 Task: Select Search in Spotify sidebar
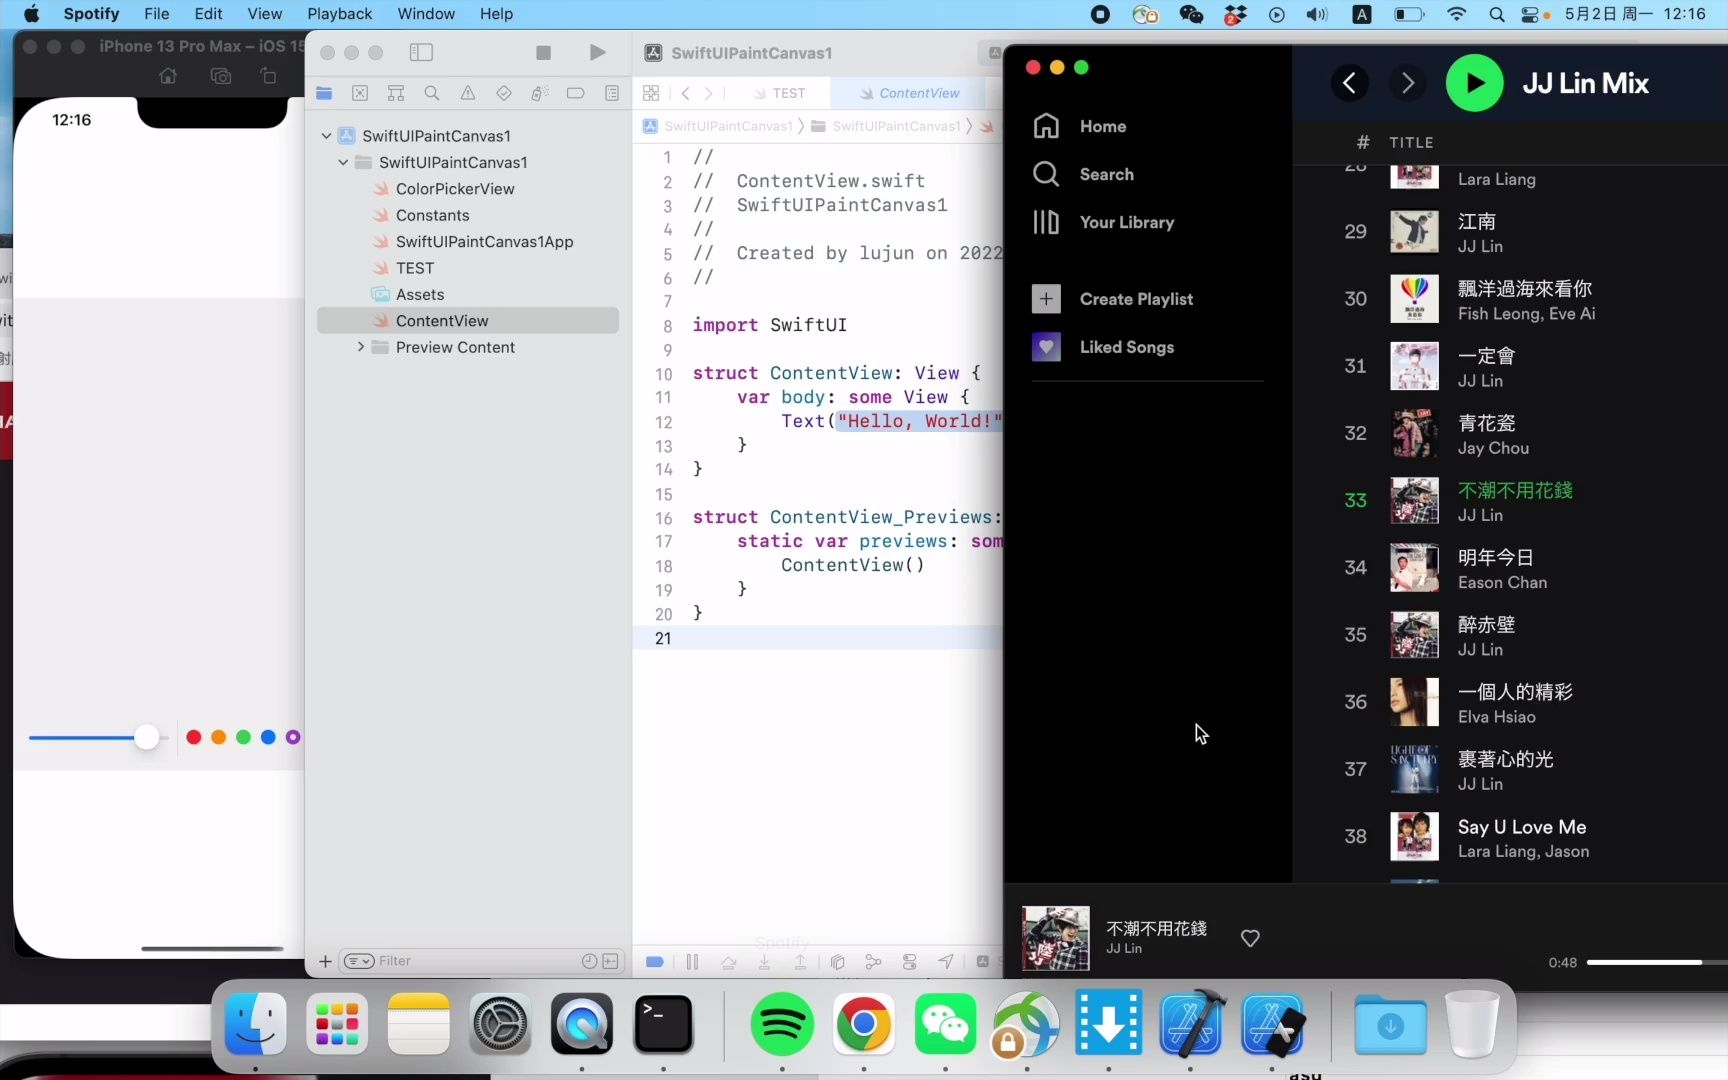(1106, 173)
